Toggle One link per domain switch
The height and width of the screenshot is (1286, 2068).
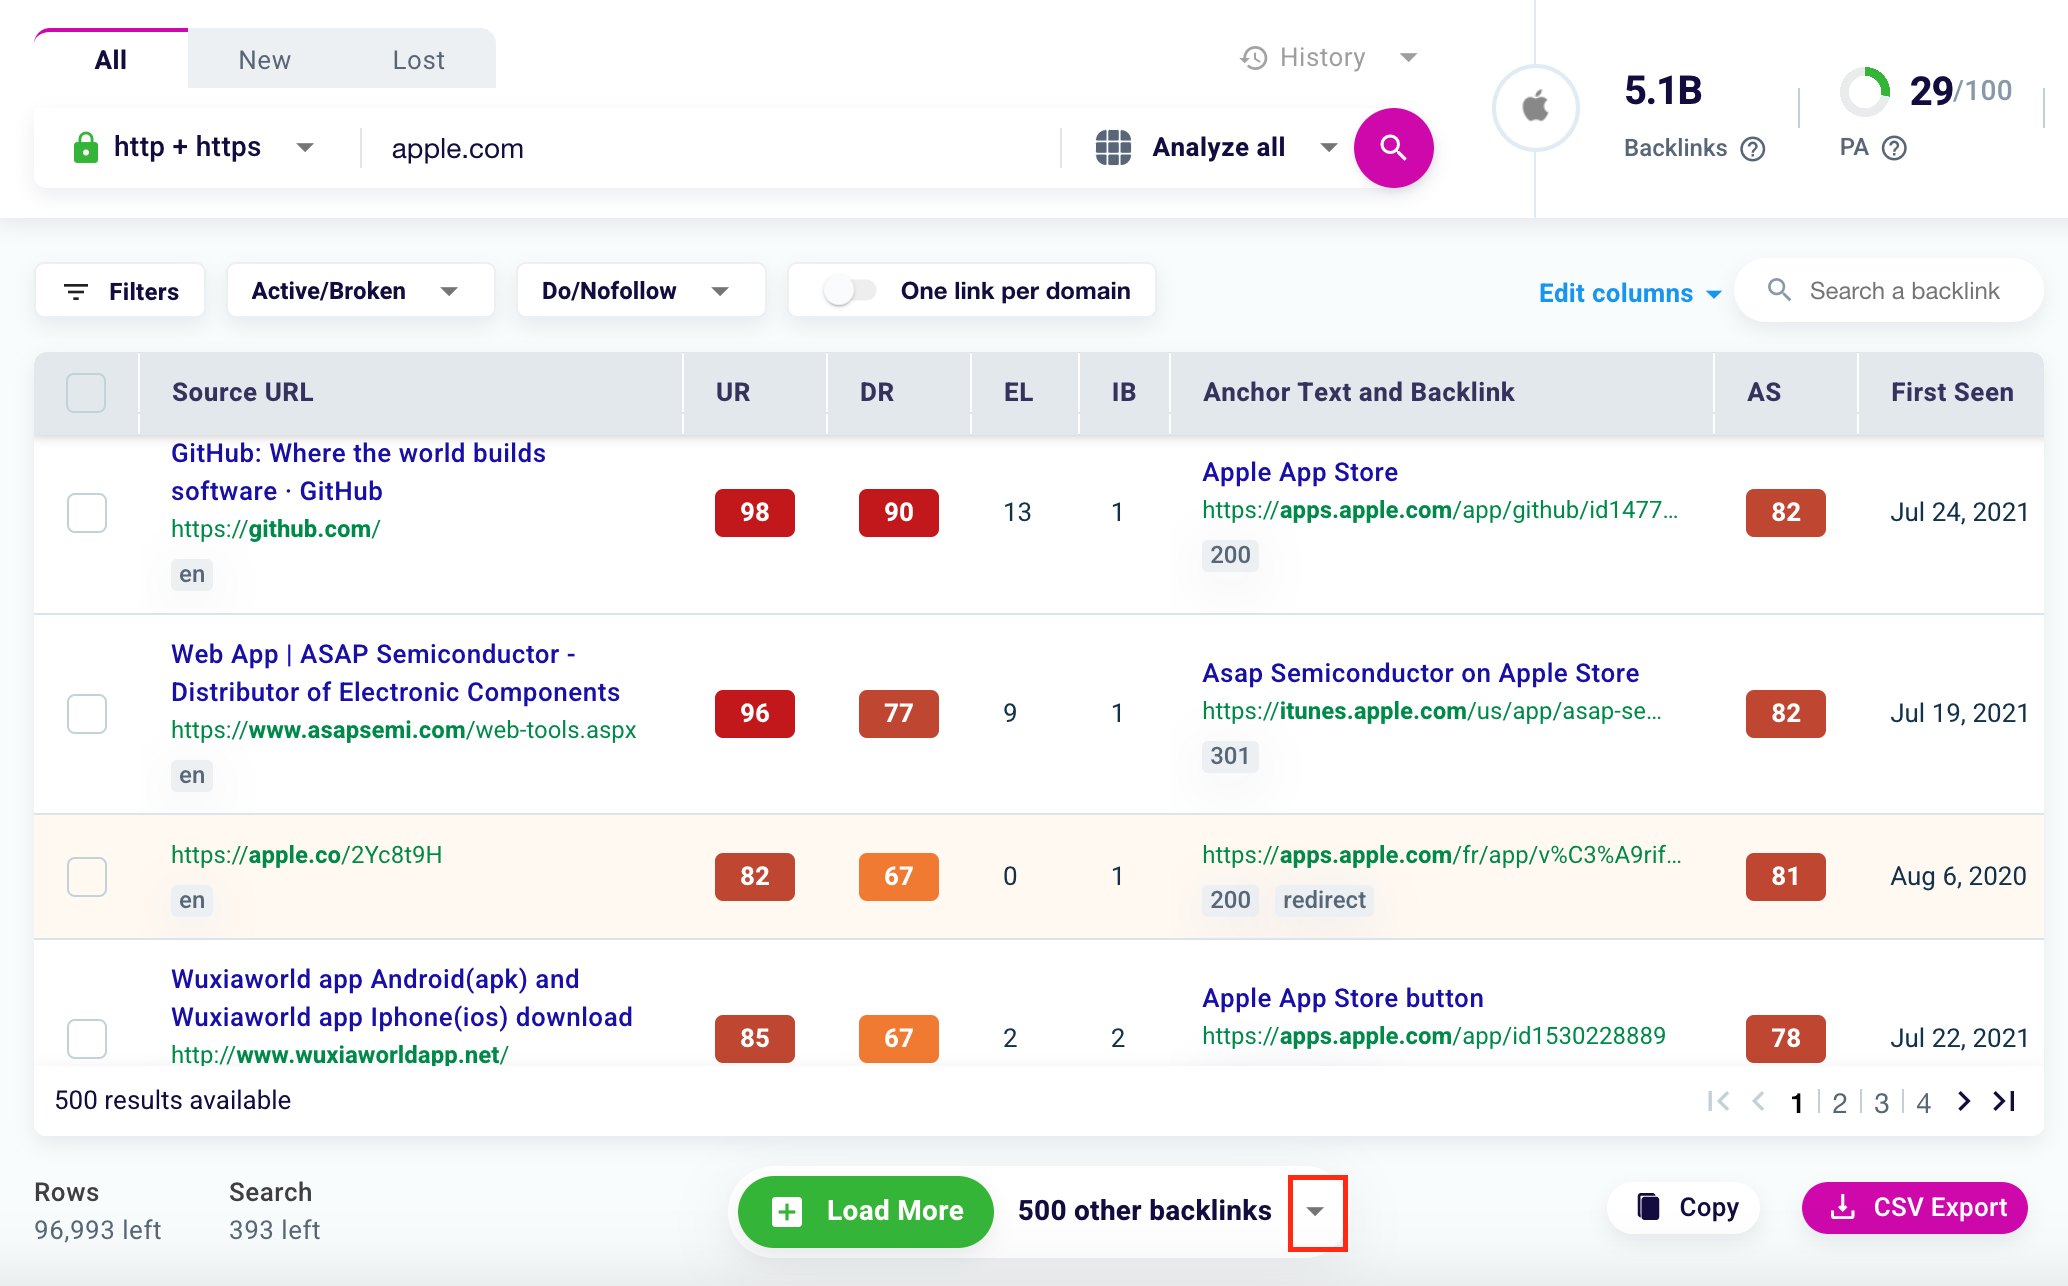849,291
